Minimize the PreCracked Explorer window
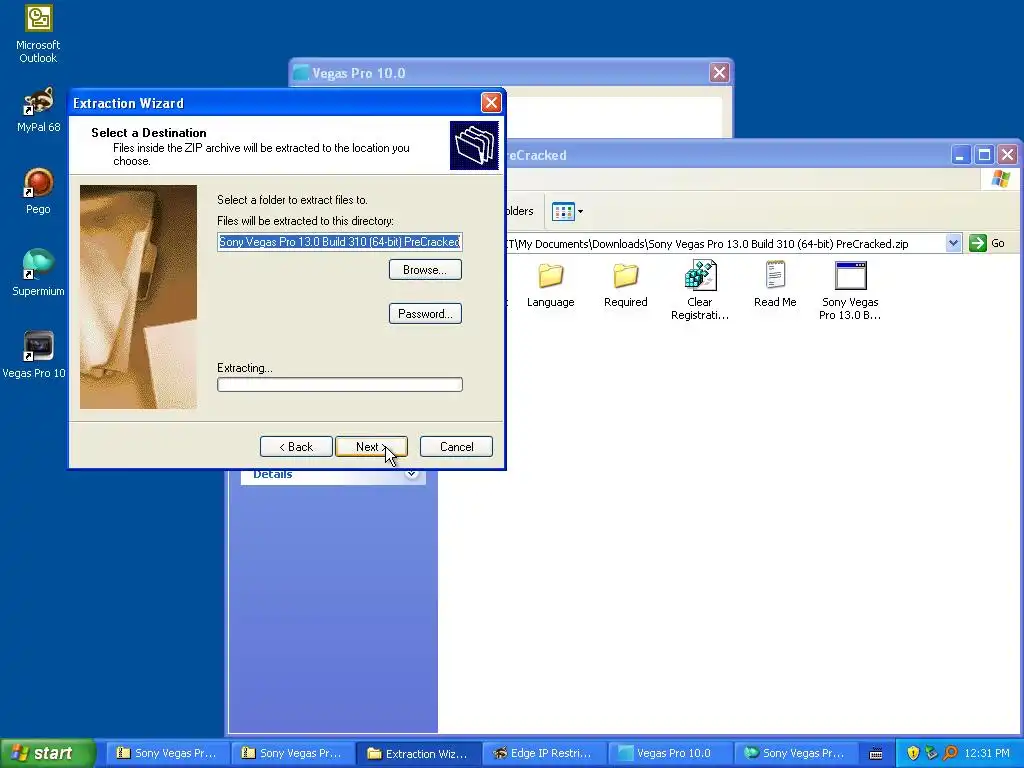This screenshot has width=1024, height=768. pos(960,155)
